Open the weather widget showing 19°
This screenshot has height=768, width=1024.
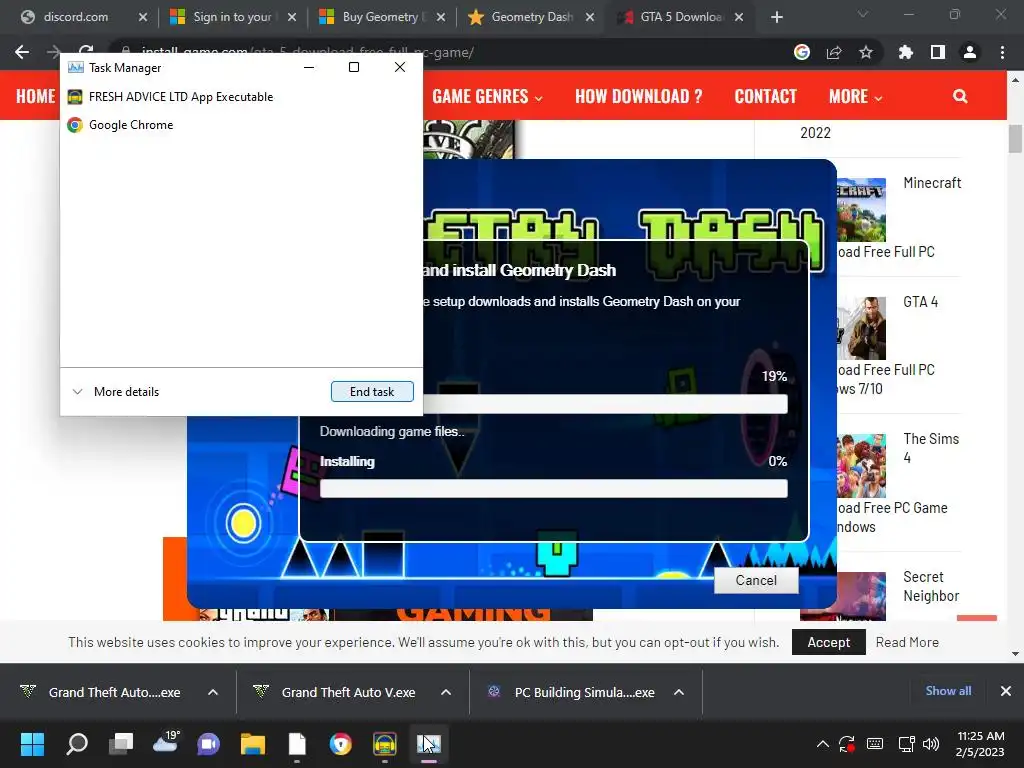click(x=166, y=742)
